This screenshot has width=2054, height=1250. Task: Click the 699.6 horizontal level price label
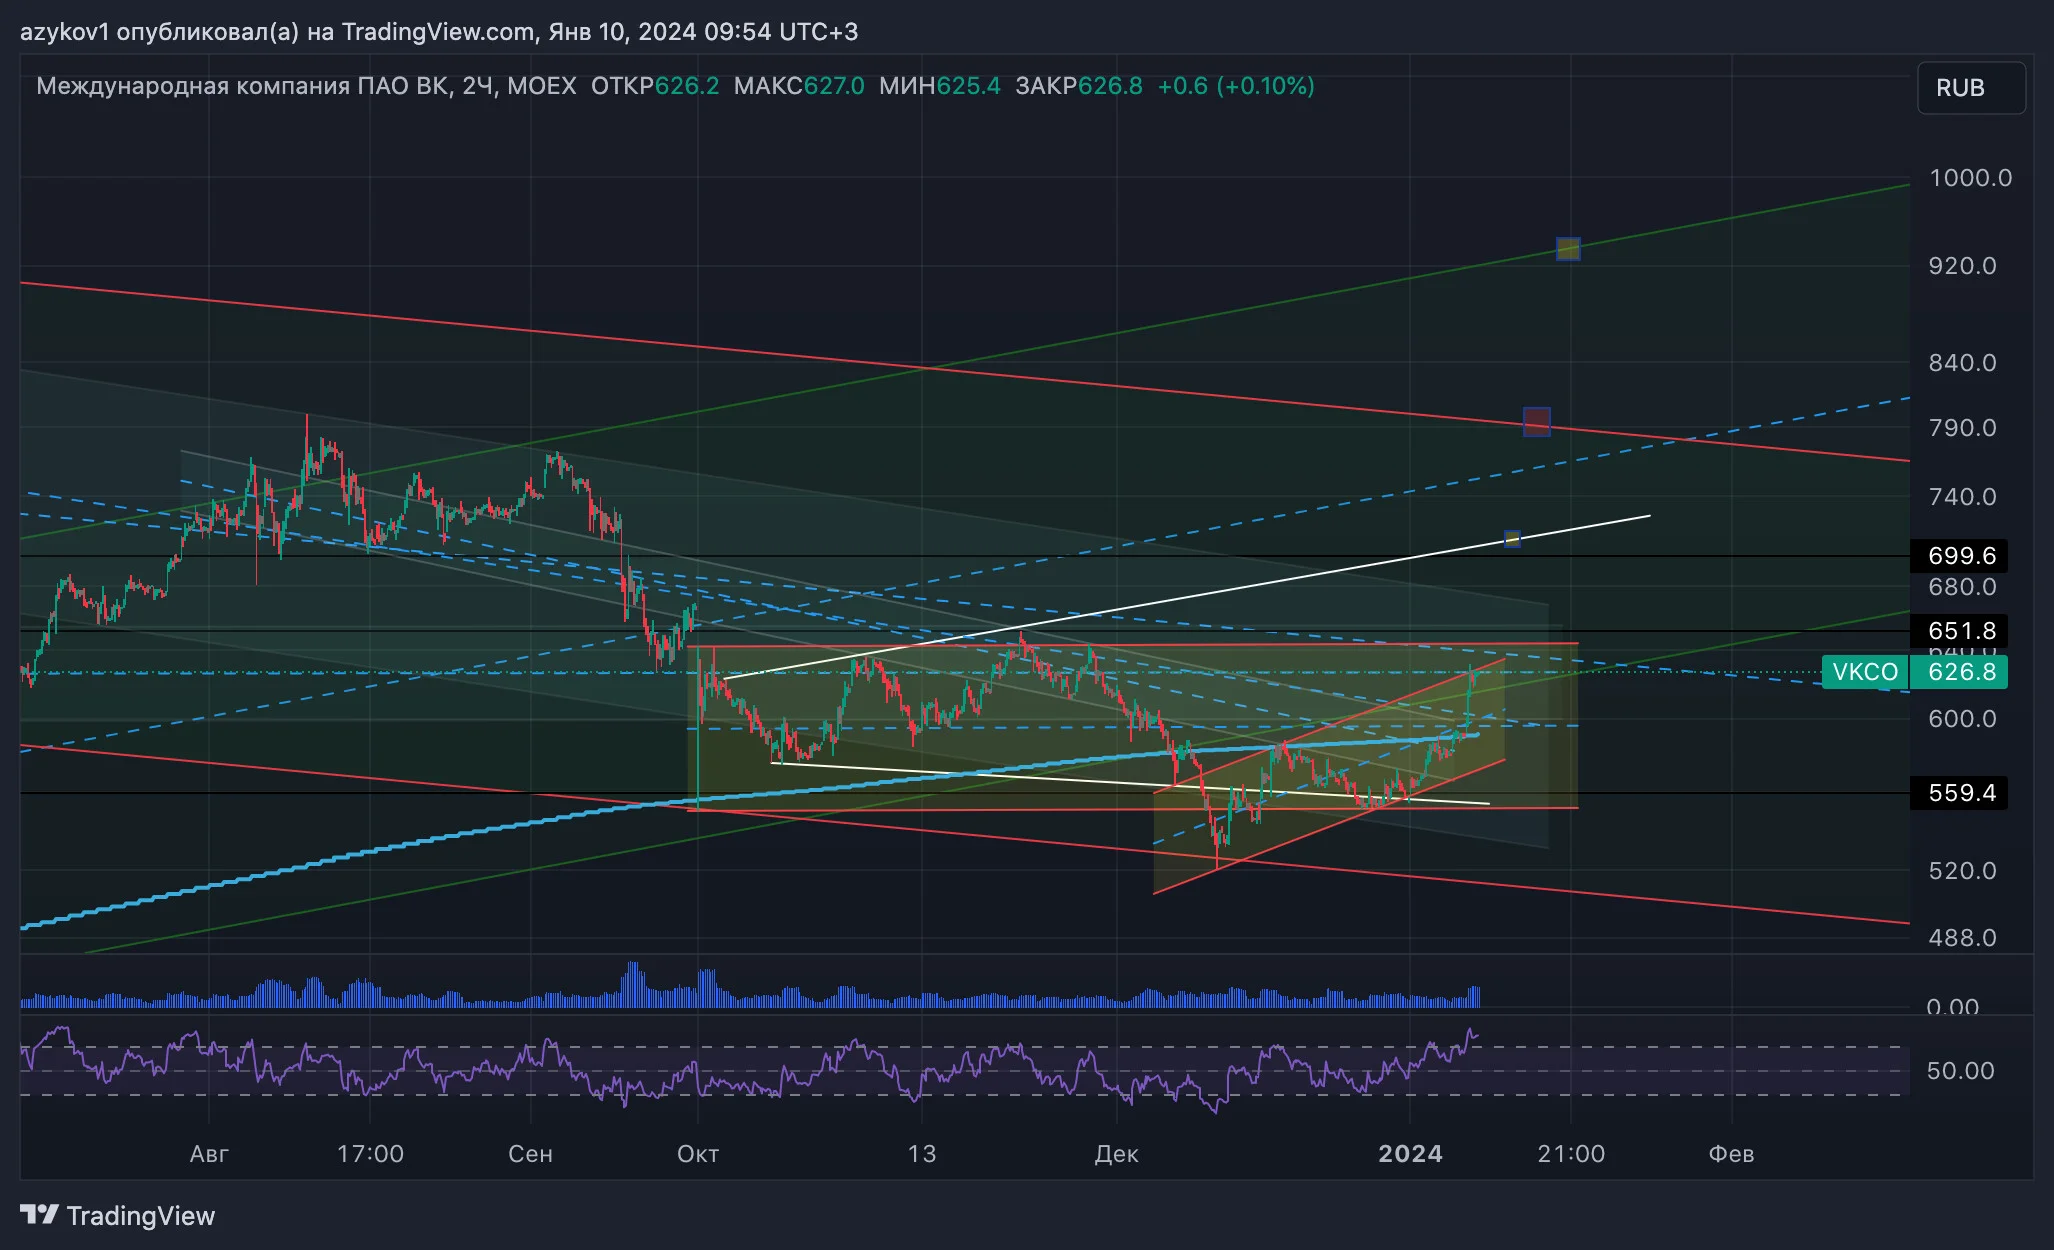(1961, 556)
